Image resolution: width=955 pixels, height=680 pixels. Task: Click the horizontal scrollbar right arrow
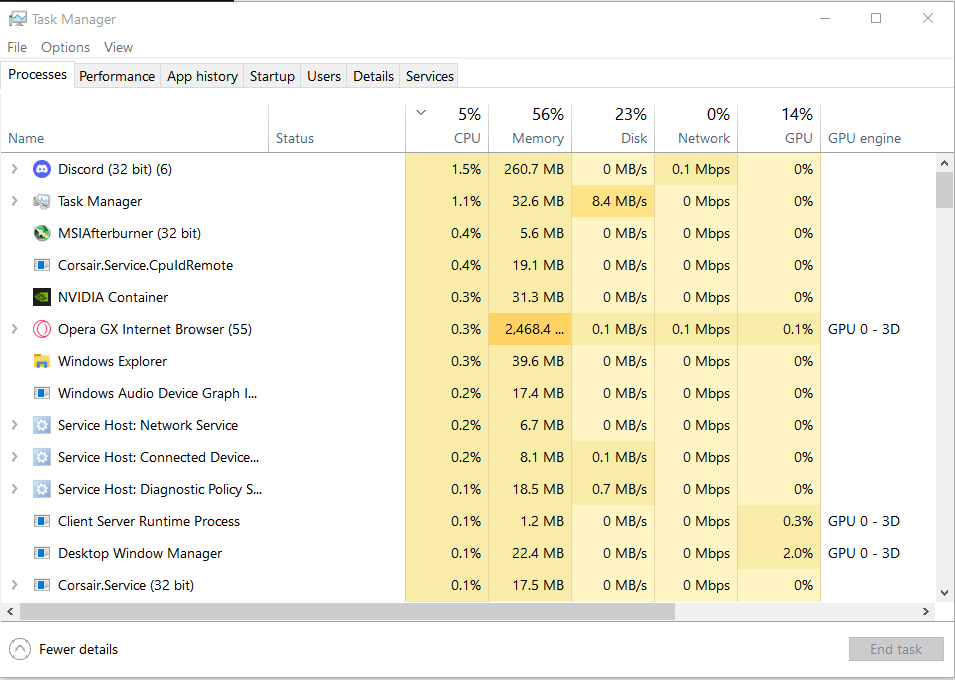tap(926, 611)
